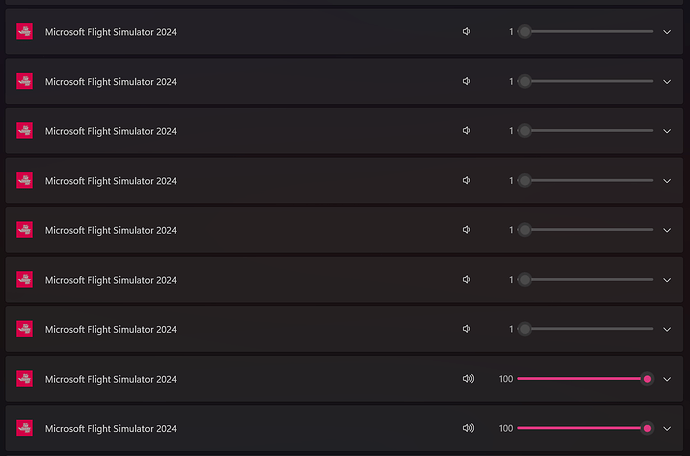Click speaker icon in sixth Flight Simulator row
The image size is (690, 456).
pos(466,279)
